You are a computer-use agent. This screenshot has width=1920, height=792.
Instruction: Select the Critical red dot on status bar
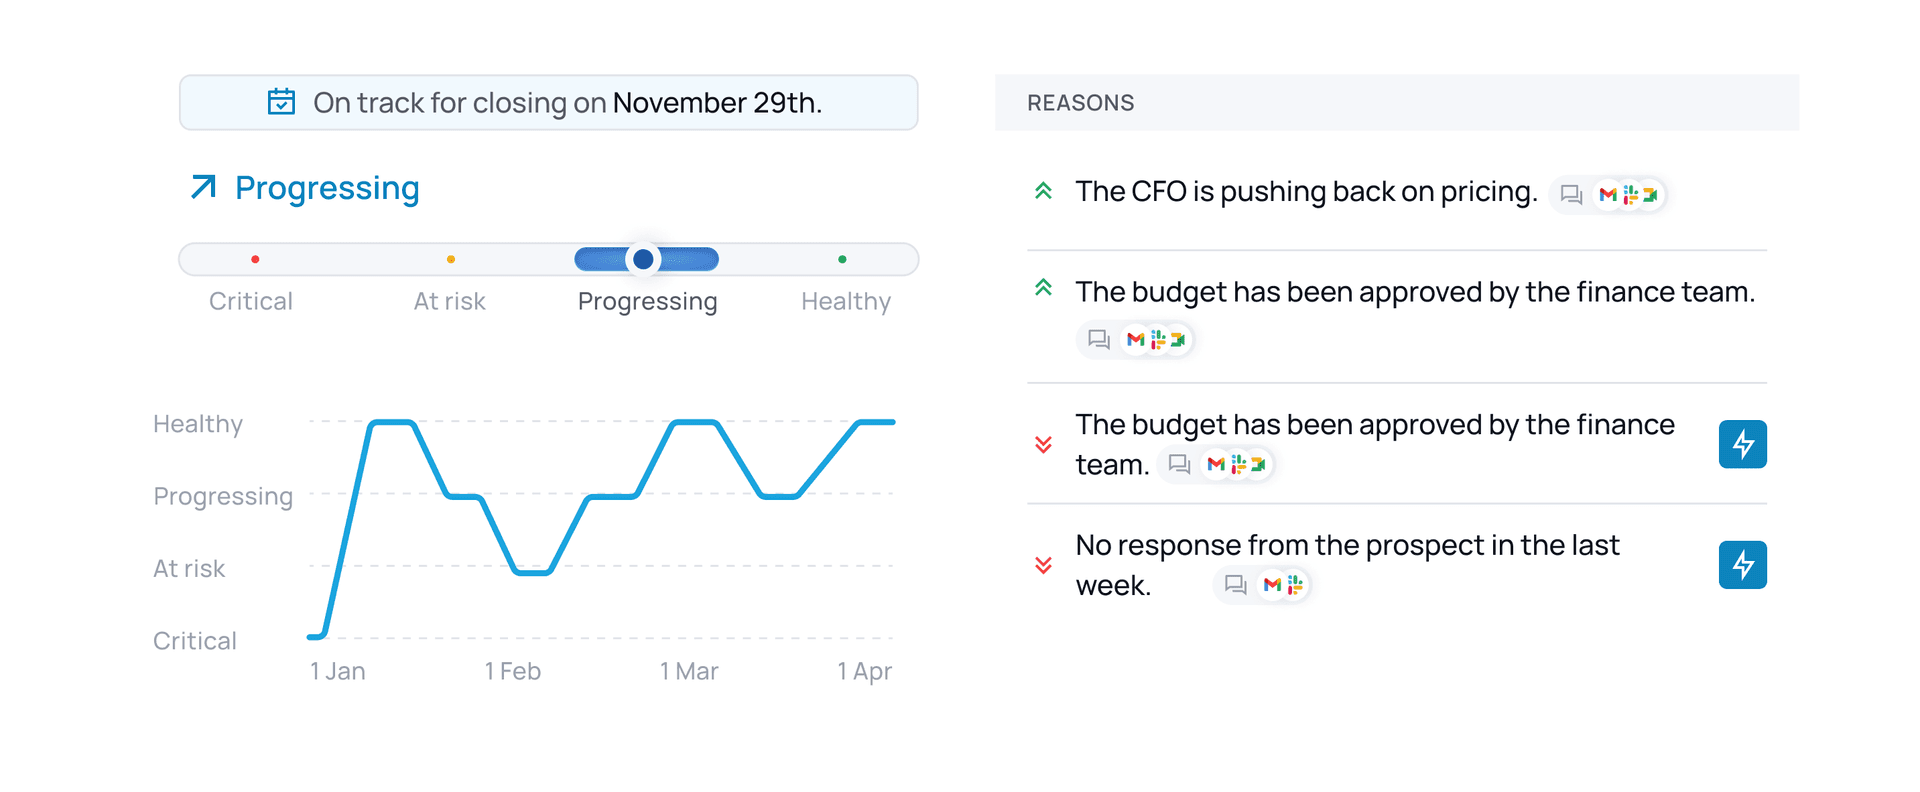[256, 259]
